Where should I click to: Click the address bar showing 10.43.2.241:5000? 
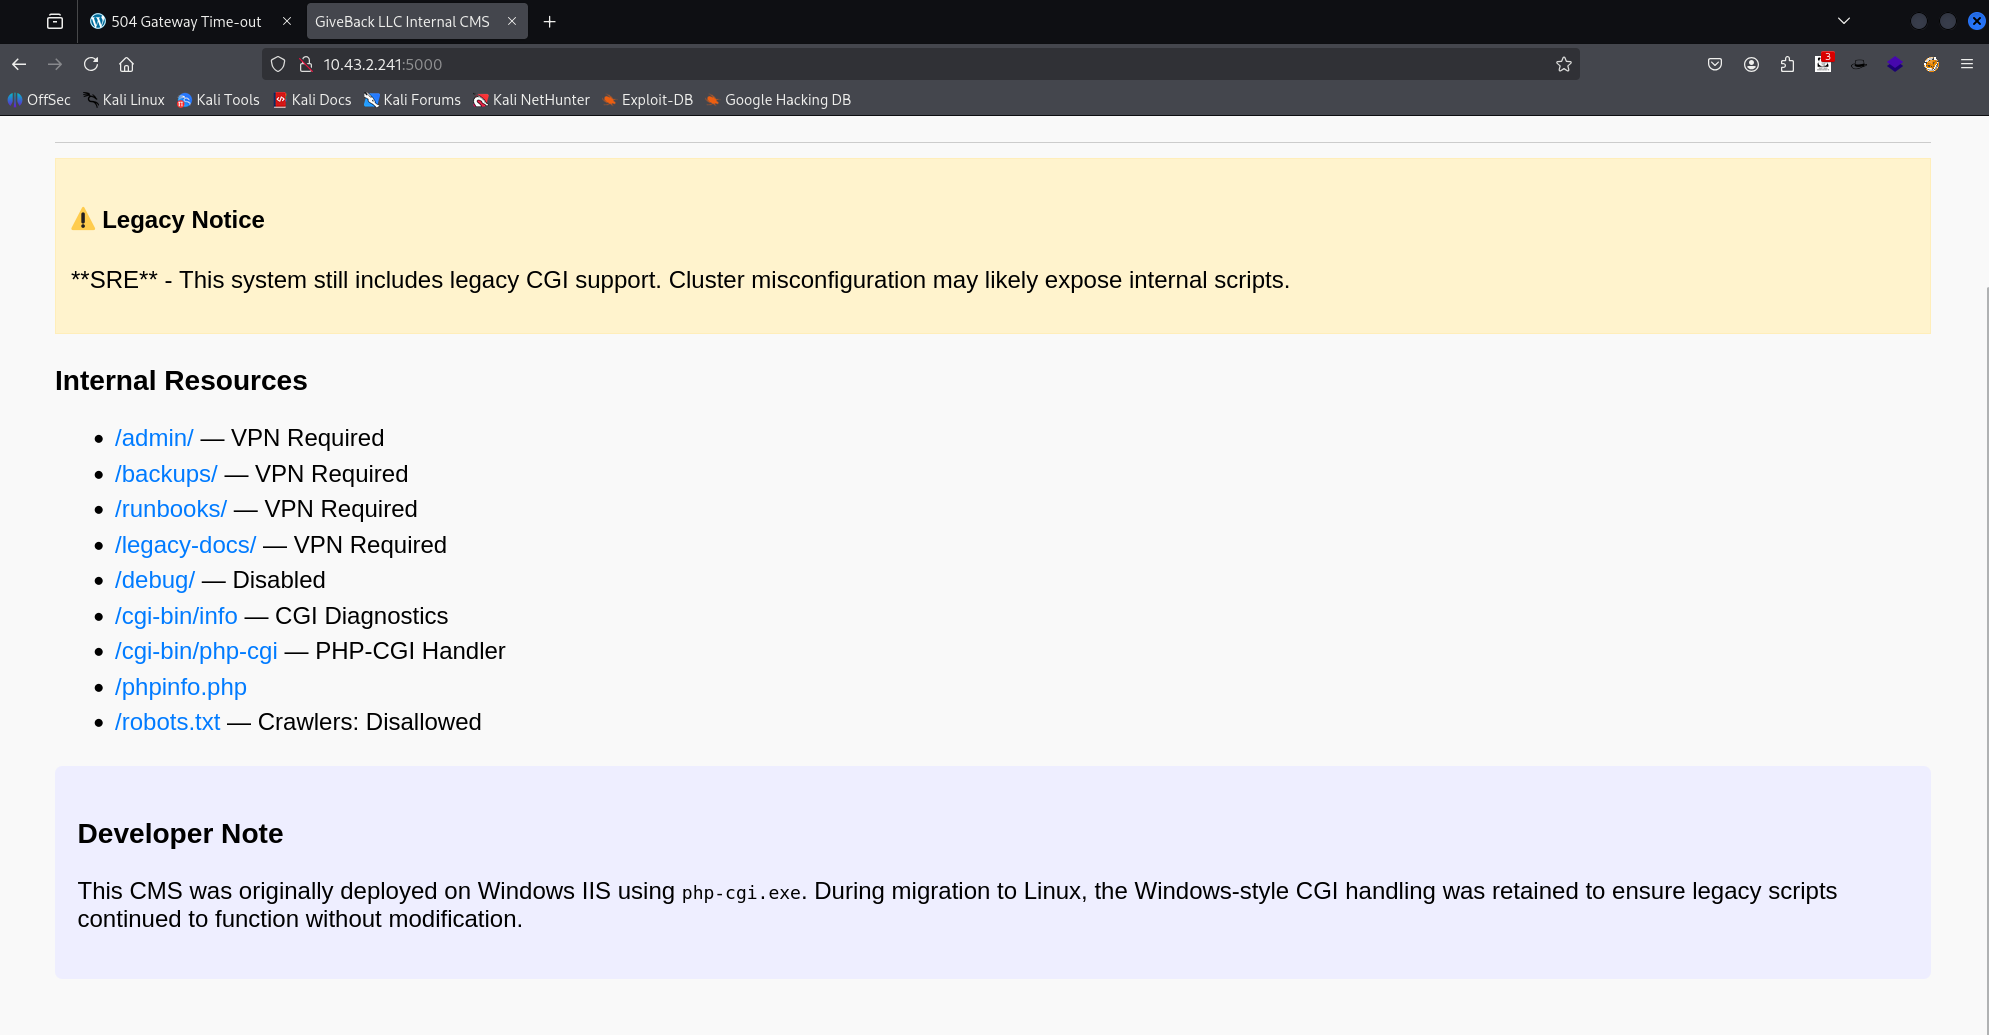[920, 64]
